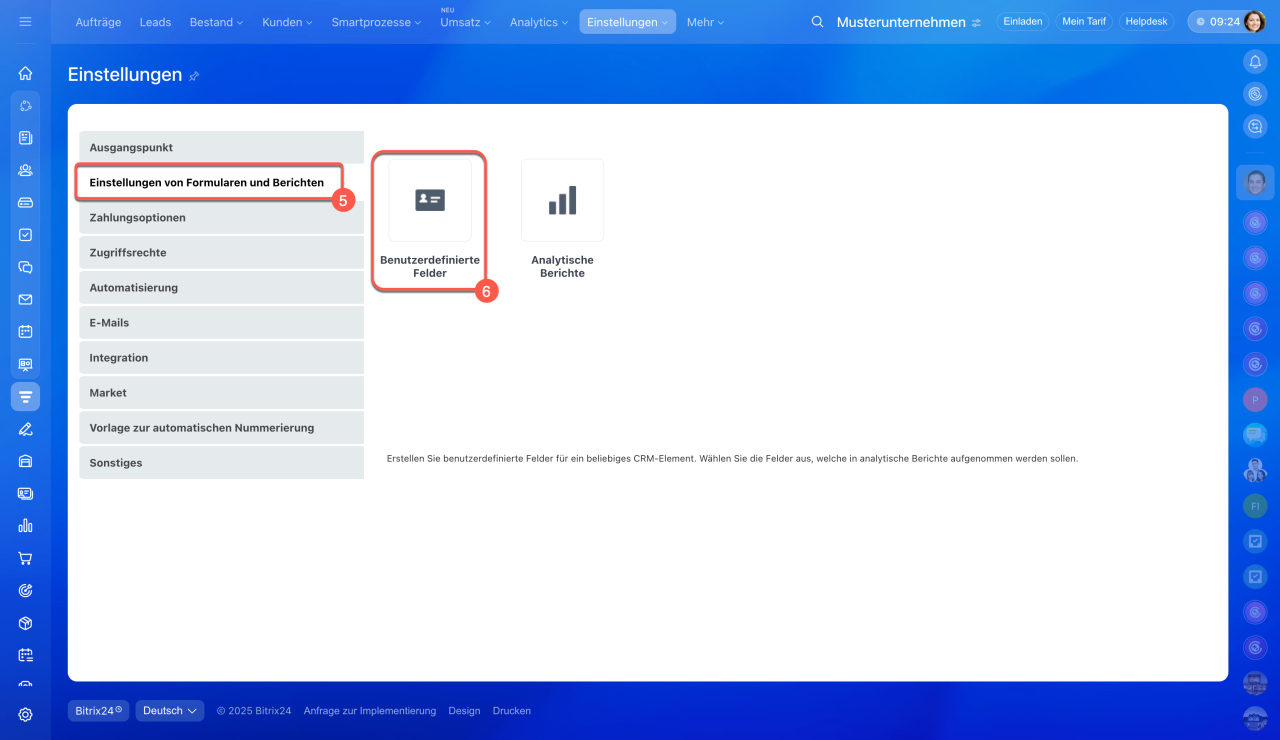Expand the Bestand dropdown menu

point(216,22)
